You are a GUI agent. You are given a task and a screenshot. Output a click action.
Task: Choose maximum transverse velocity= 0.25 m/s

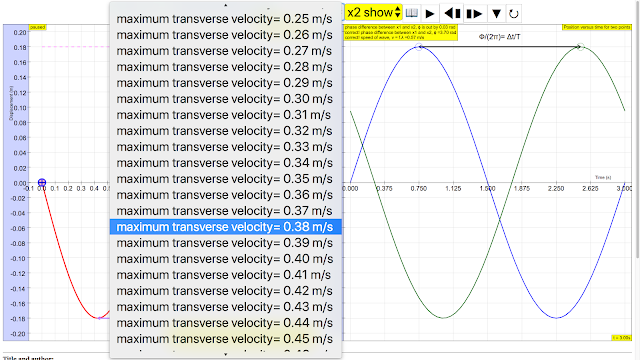[x=225, y=19]
